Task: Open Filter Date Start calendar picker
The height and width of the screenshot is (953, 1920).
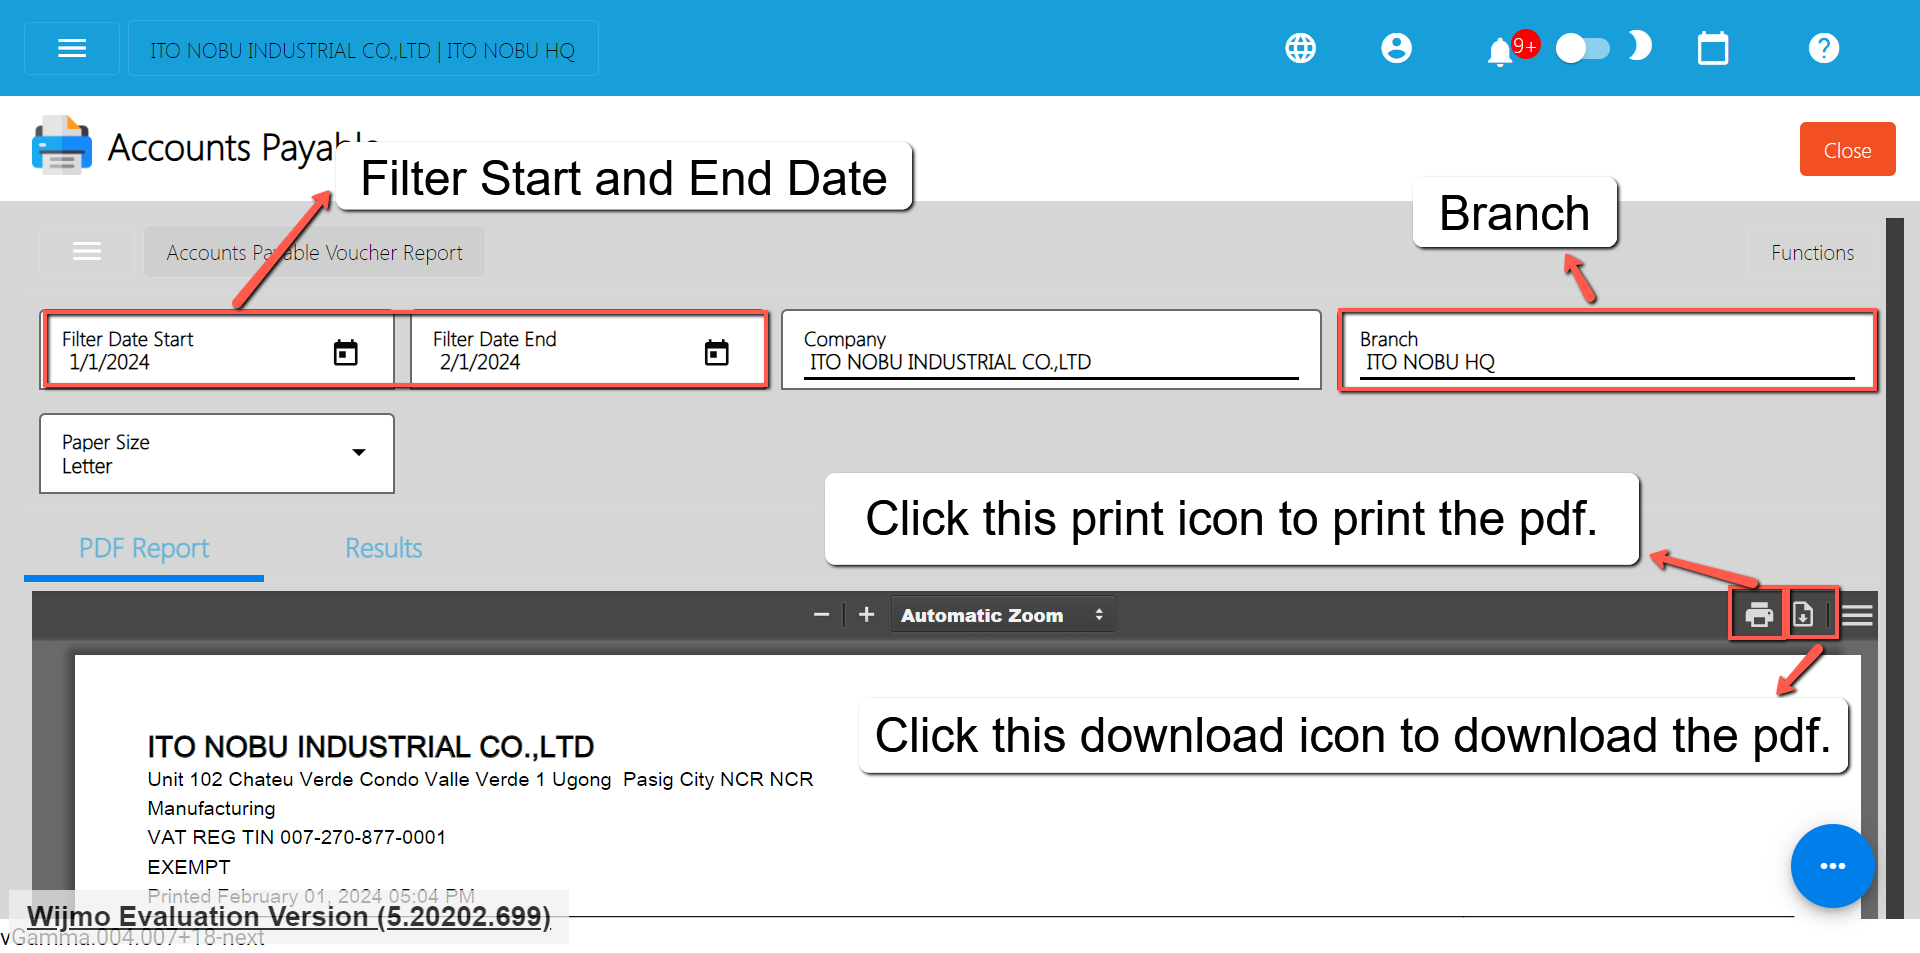Action: click(x=345, y=352)
